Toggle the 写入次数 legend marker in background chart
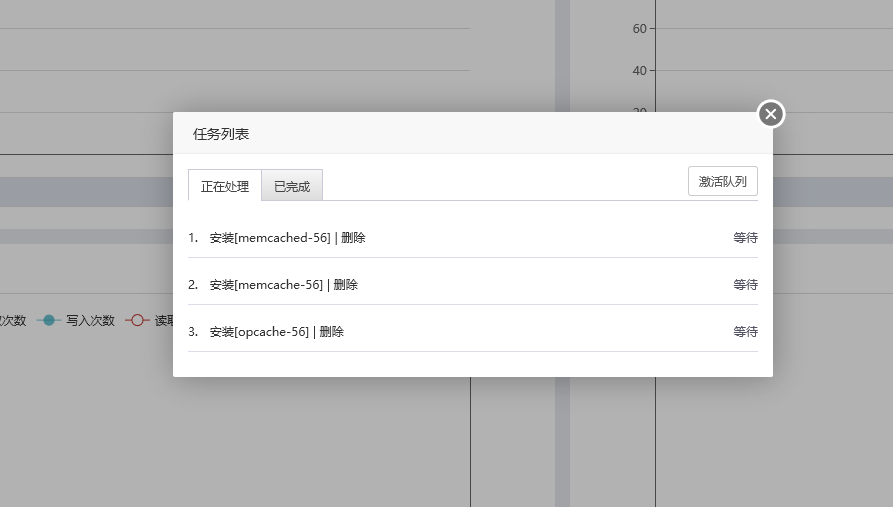This screenshot has width=893, height=507. pos(49,320)
